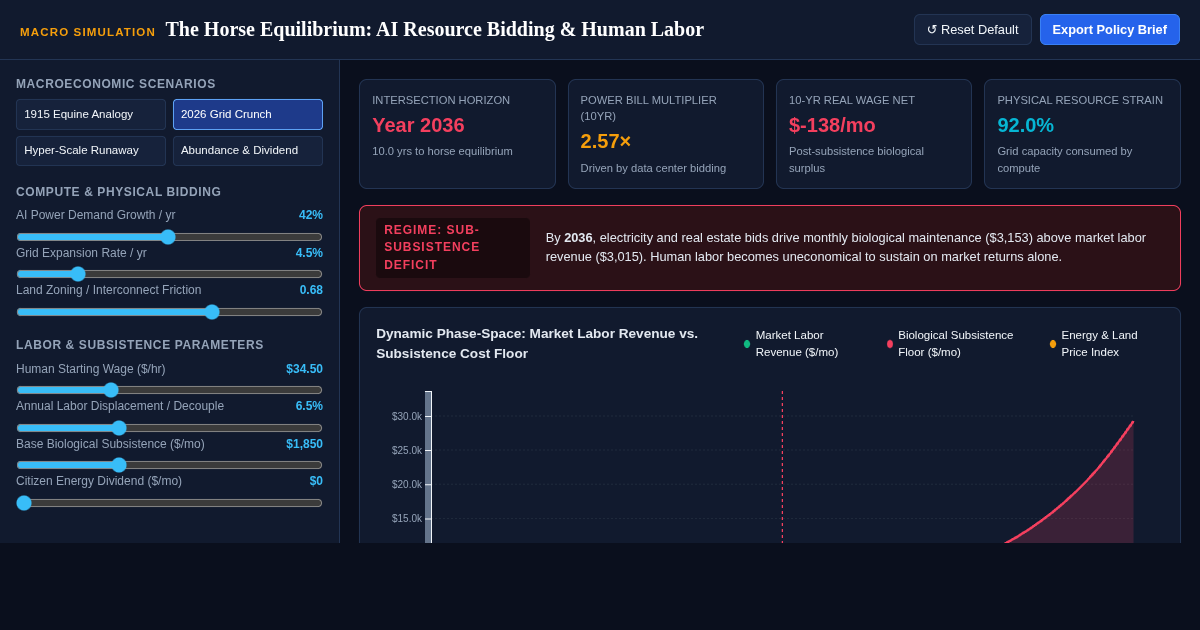This screenshot has height=630, width=1200.
Task: Click the Compute & Physical Bidding heading
Action: pyautogui.click(x=119, y=192)
